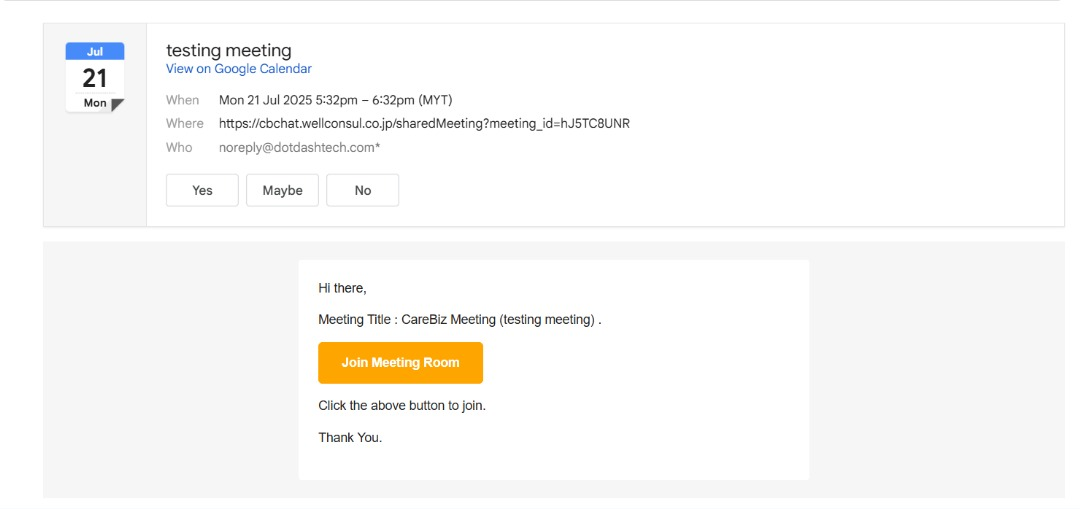1080x509 pixels.
Task: Click the Thank You closing text
Action: [x=350, y=437]
